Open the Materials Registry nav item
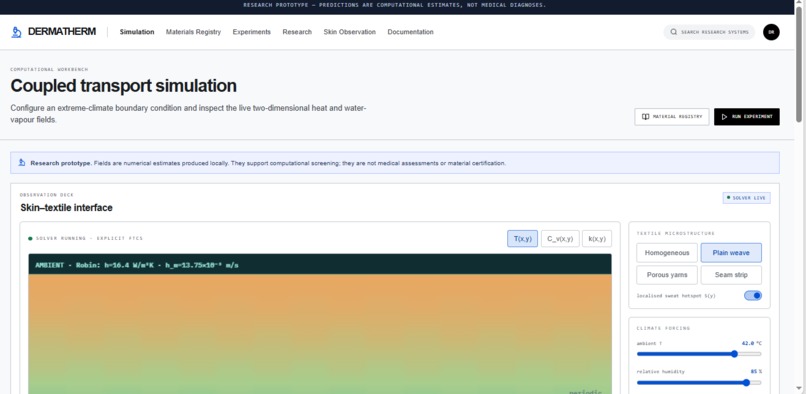806x394 pixels. (x=193, y=32)
